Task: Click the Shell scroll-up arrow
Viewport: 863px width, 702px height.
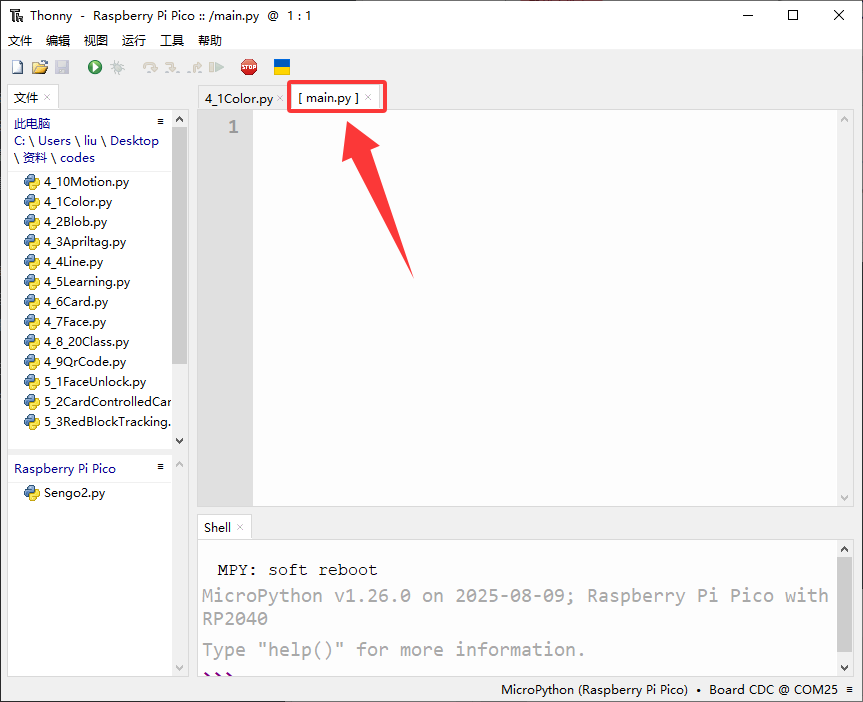Action: tap(844, 549)
